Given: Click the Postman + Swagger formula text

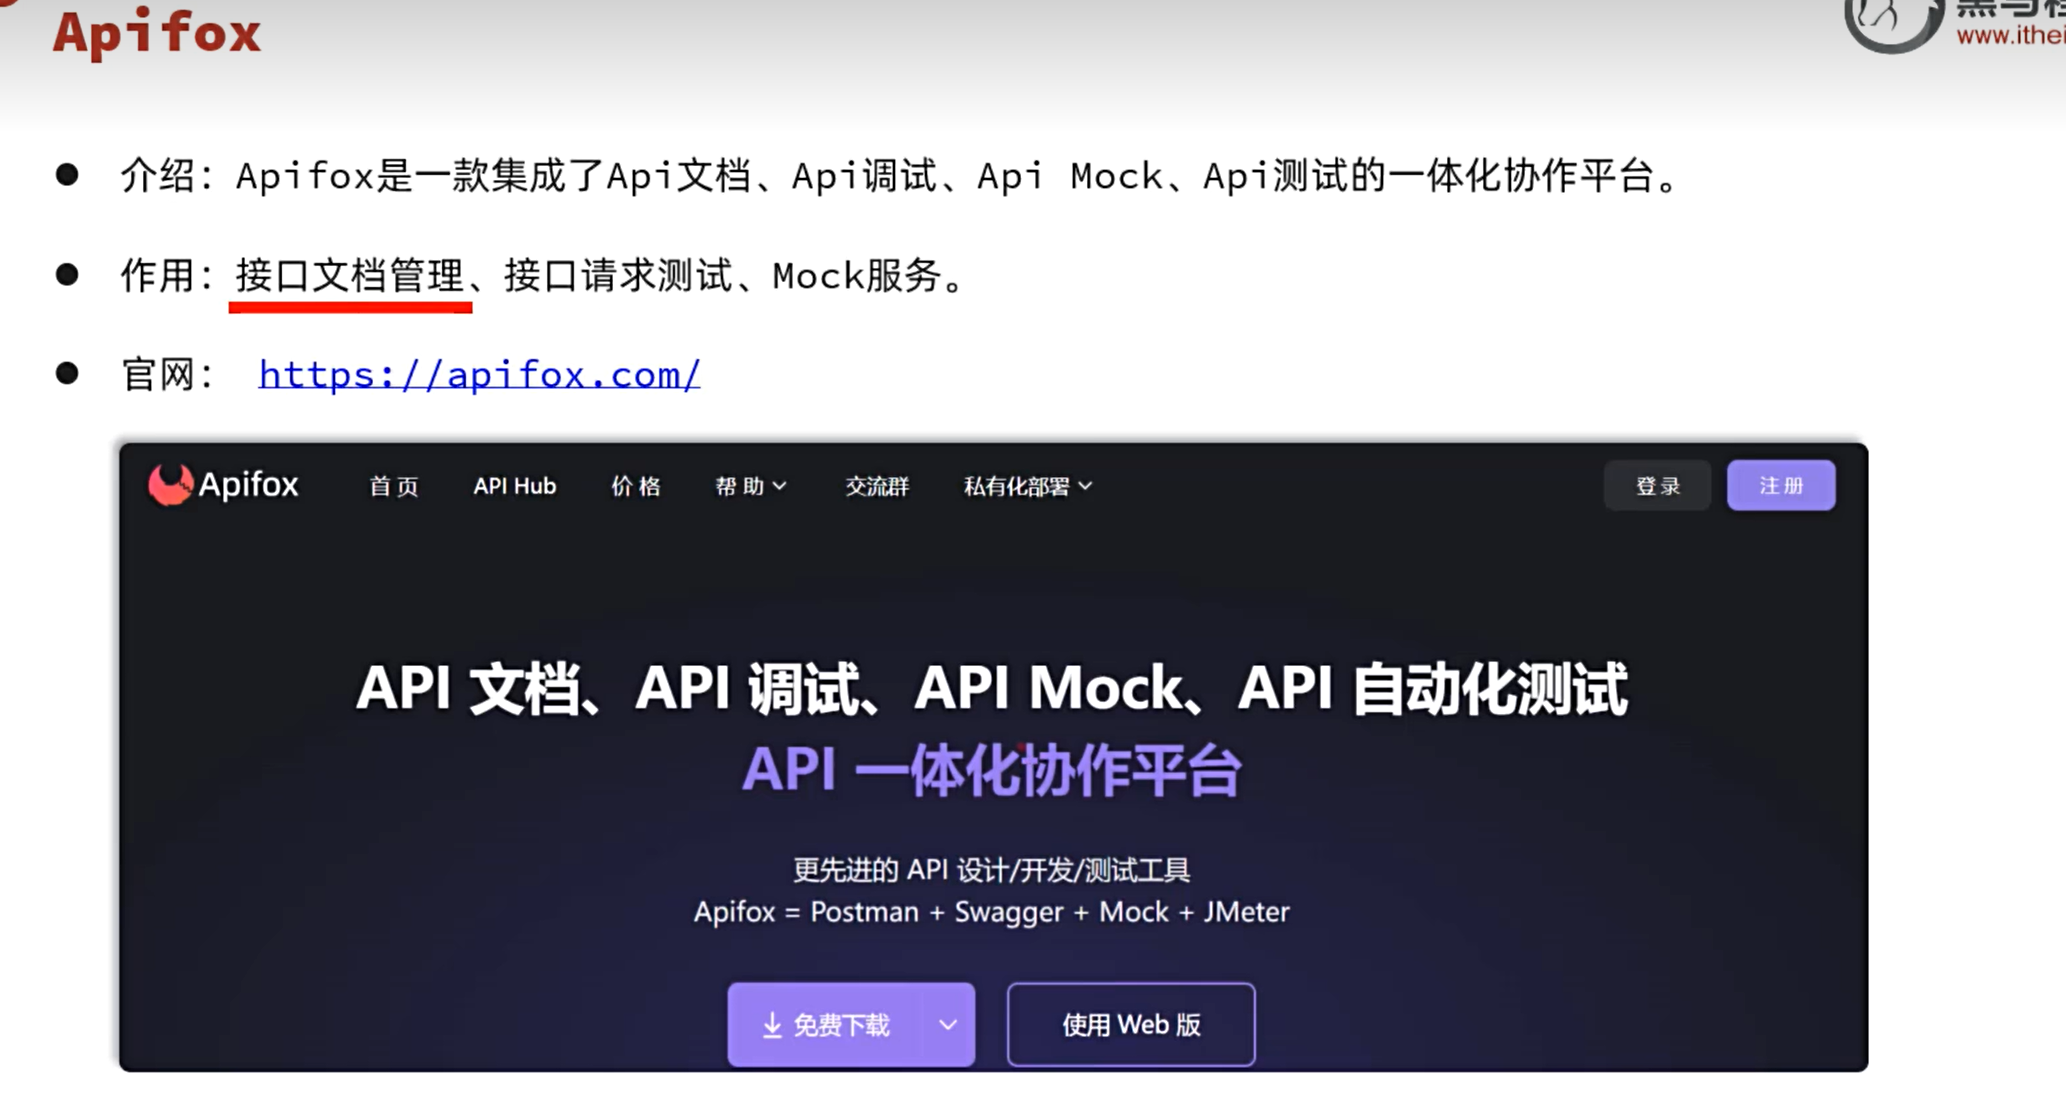Looking at the screenshot, I should pos(991,912).
